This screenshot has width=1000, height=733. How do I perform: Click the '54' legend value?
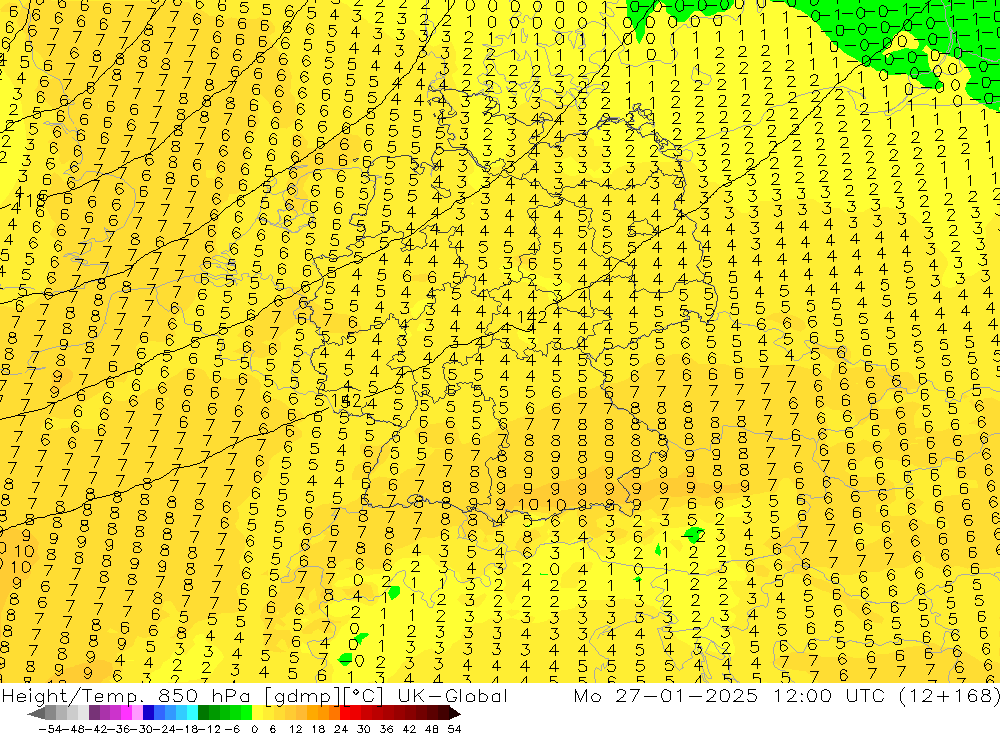point(454,729)
